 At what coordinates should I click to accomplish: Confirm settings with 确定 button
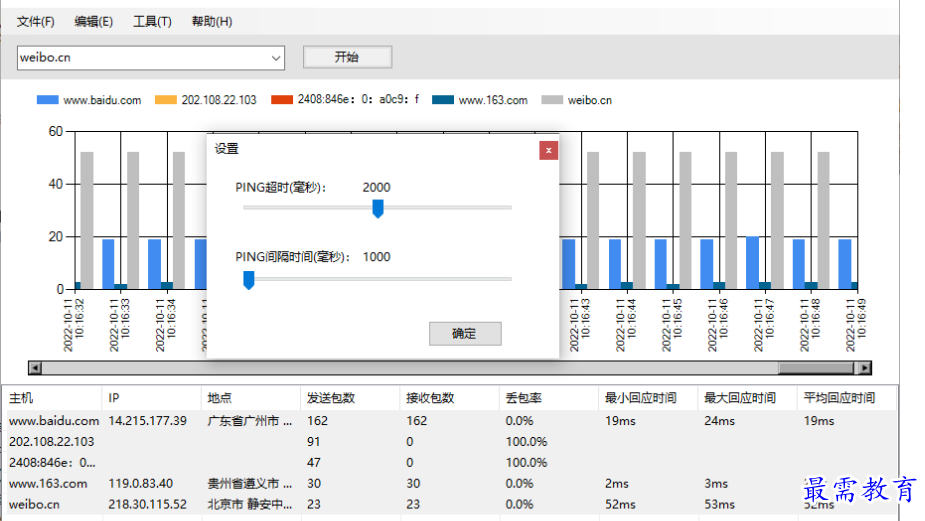pos(465,333)
